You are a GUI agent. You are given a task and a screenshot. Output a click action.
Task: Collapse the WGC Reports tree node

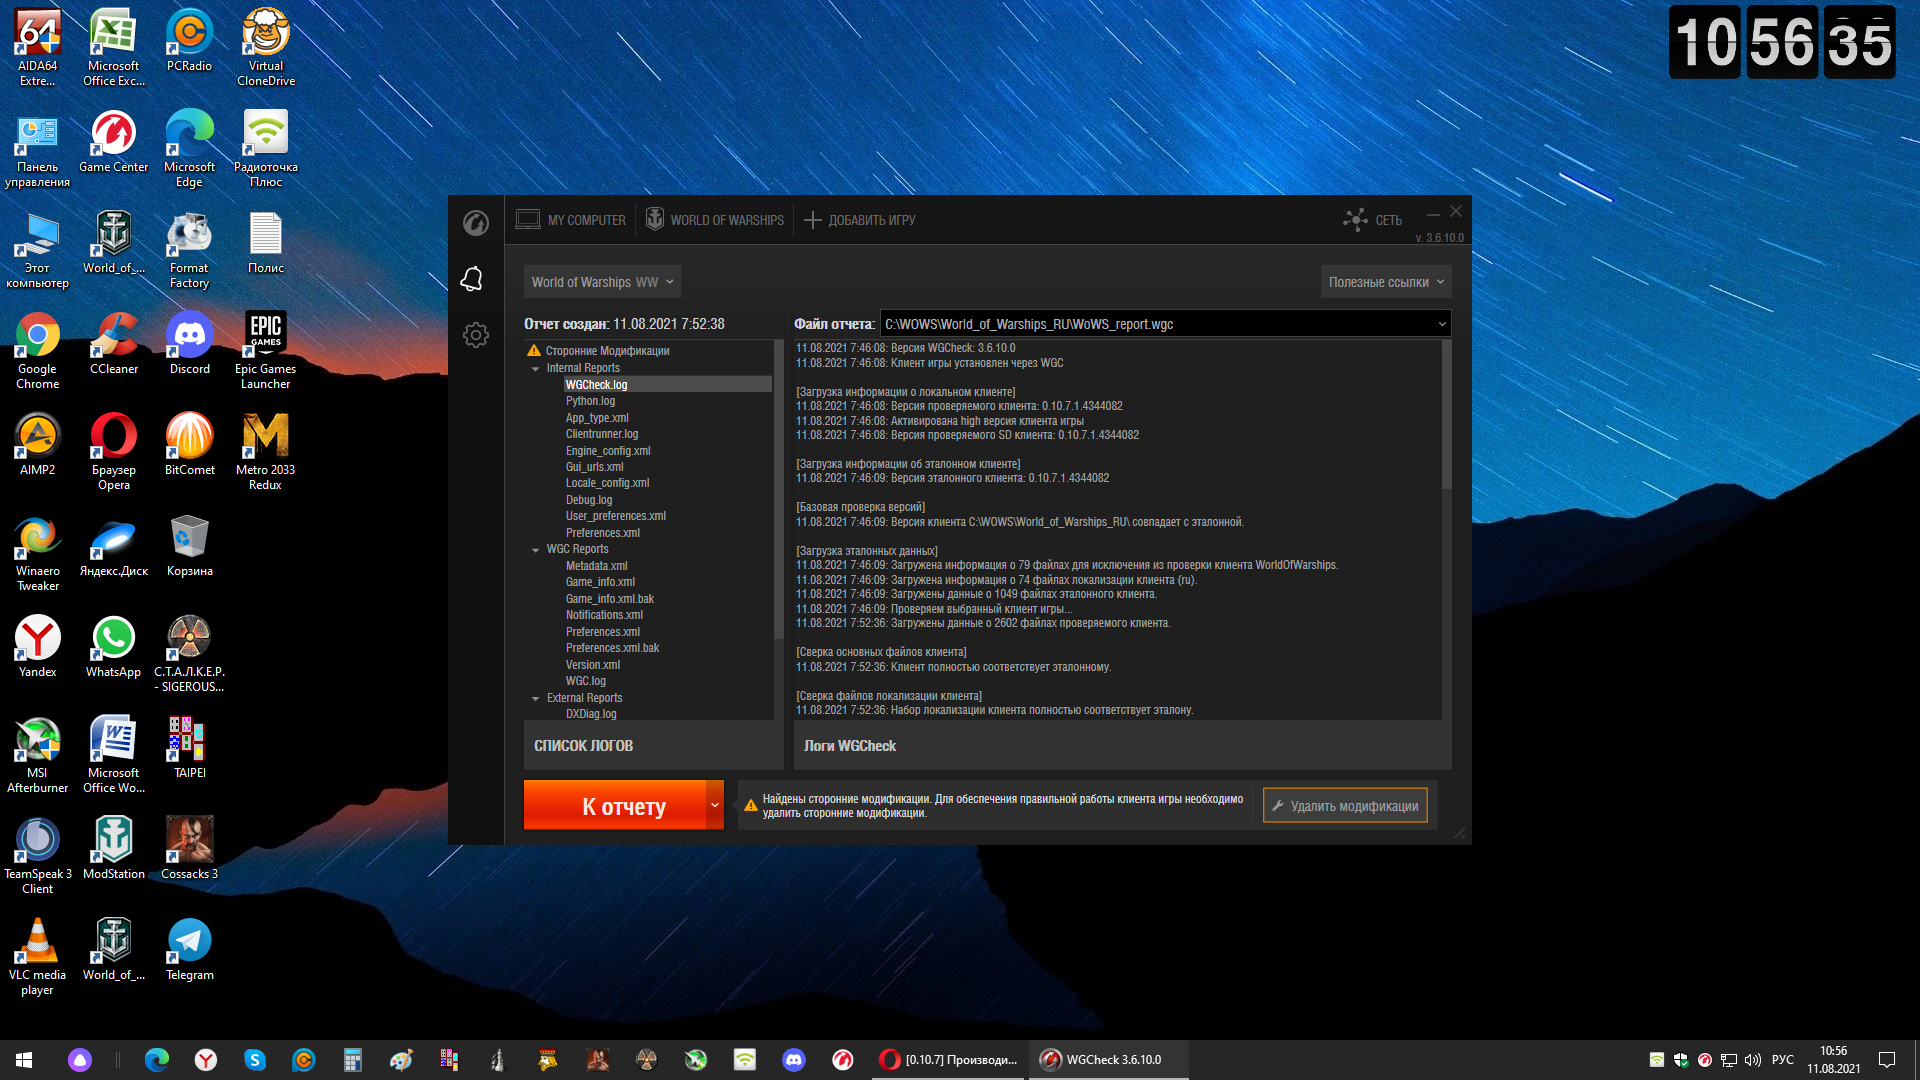[x=536, y=550]
